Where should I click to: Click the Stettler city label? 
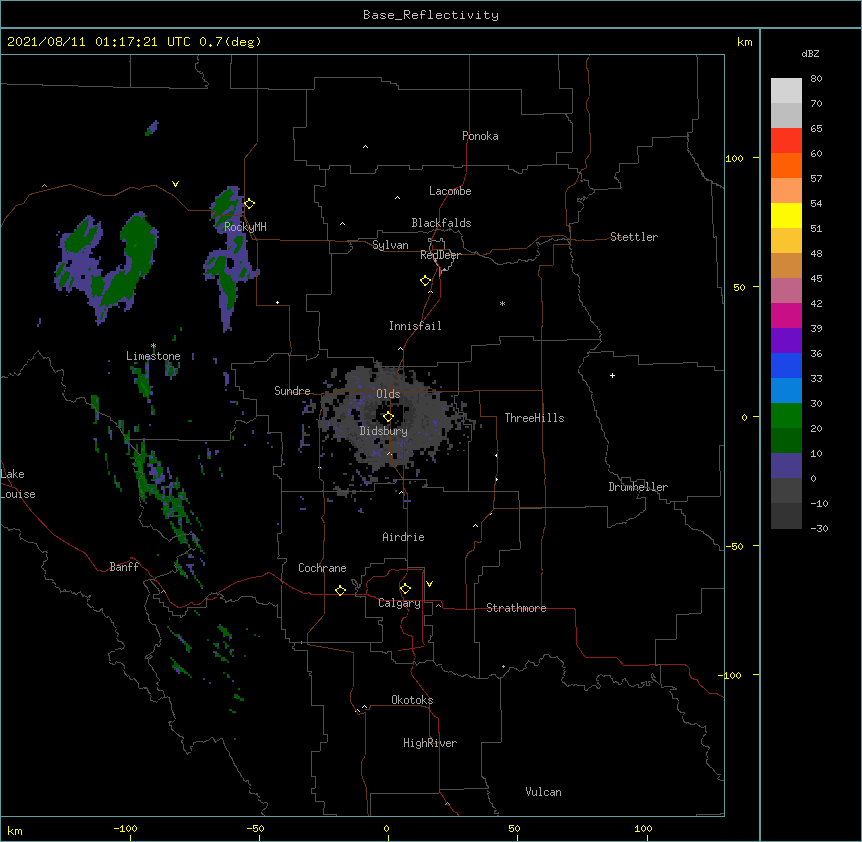point(634,237)
